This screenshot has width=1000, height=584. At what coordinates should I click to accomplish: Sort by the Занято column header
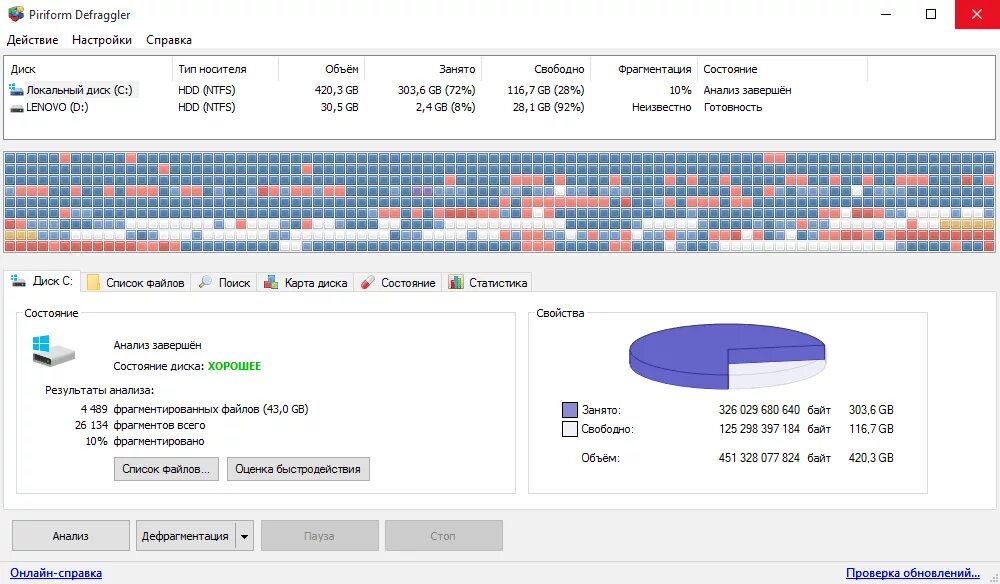(423, 69)
